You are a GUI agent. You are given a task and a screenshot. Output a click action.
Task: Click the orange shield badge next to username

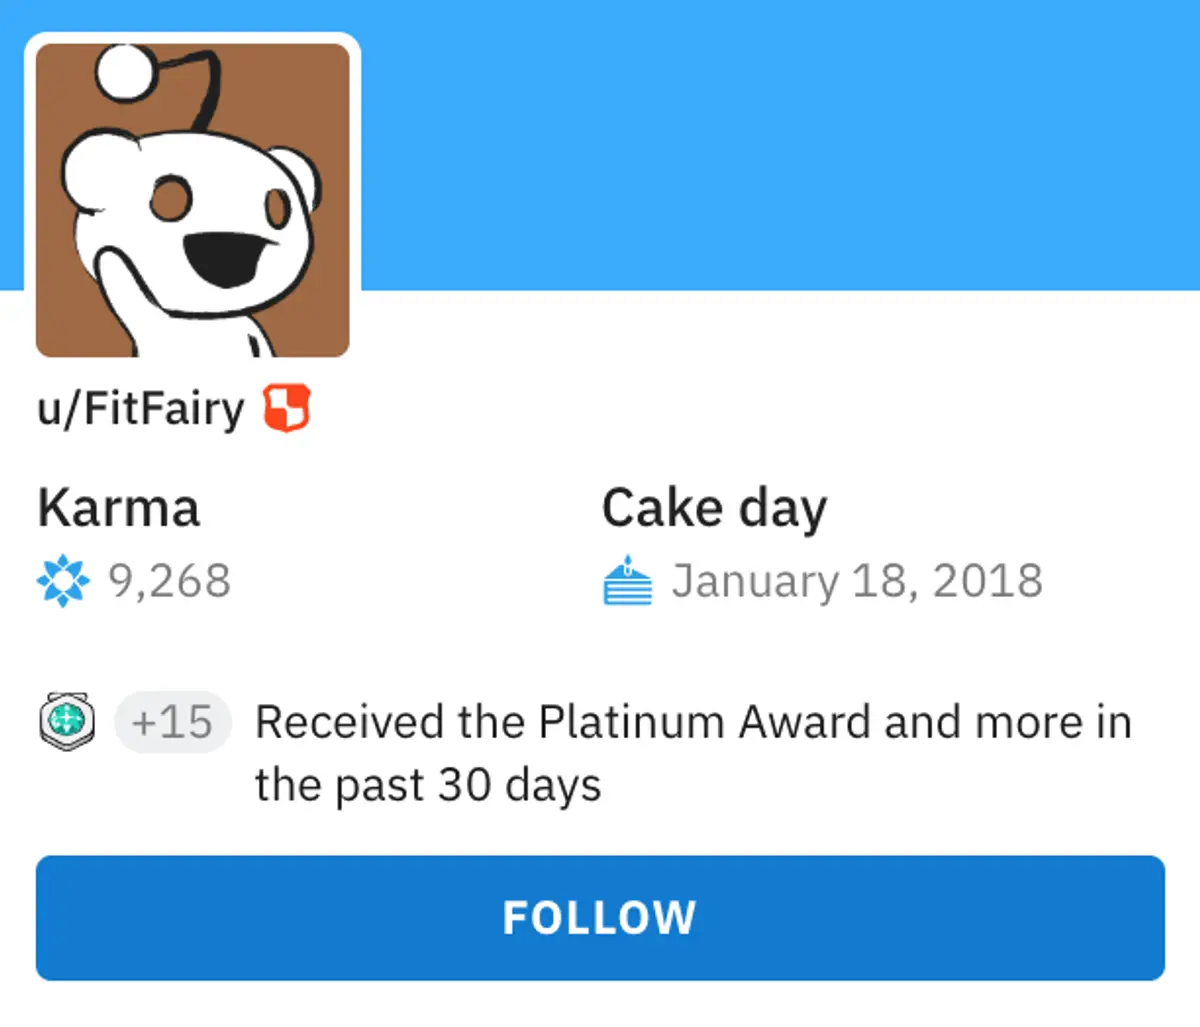[288, 406]
